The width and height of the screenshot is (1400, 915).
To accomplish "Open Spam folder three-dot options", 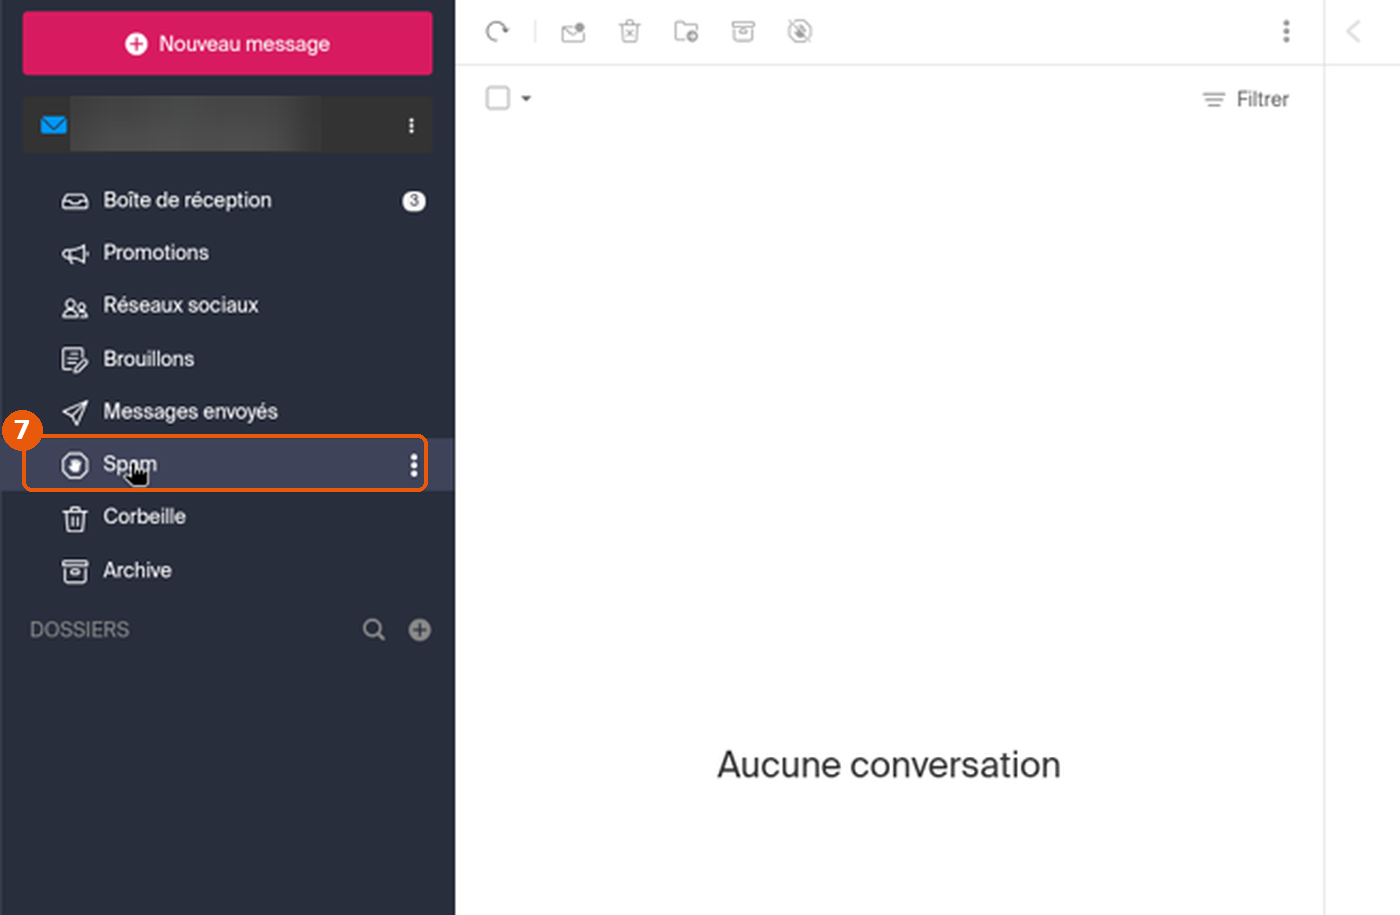I will coord(413,465).
